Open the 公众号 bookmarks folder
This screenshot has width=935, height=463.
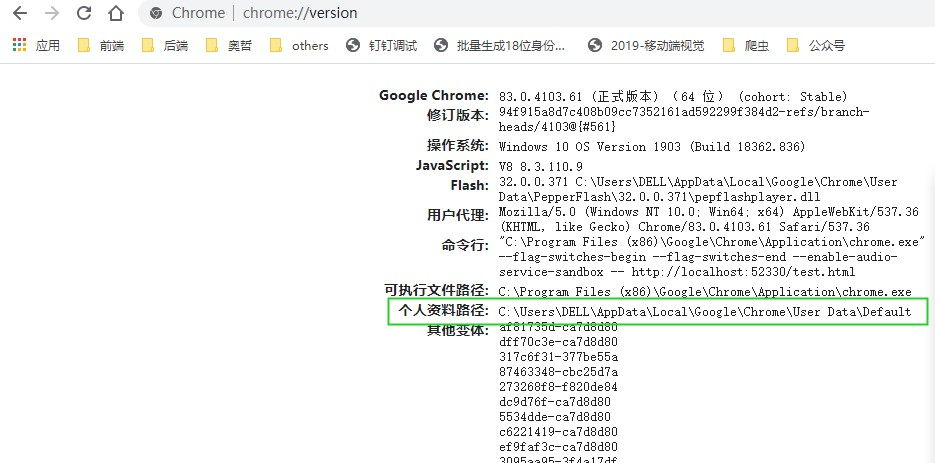[816, 45]
